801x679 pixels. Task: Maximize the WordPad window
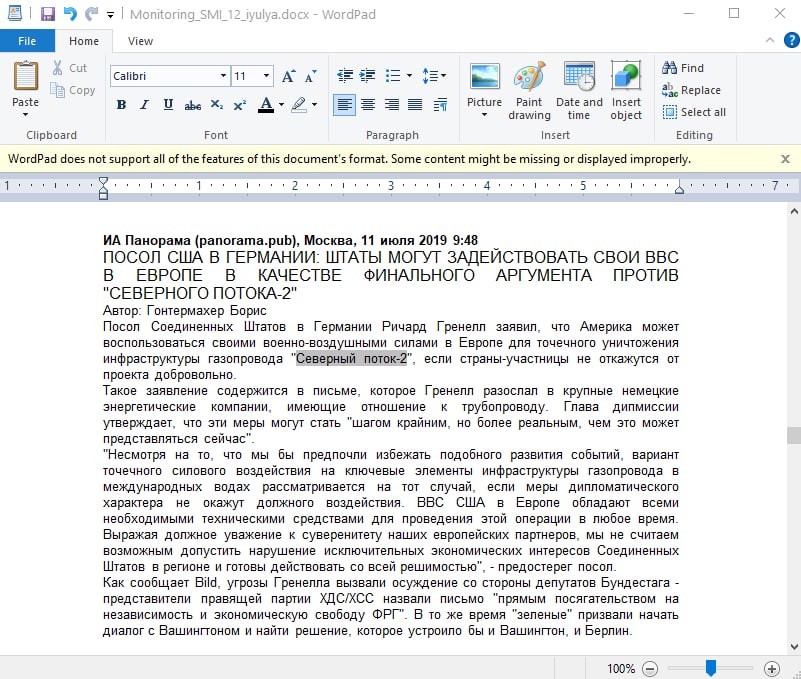(x=734, y=13)
